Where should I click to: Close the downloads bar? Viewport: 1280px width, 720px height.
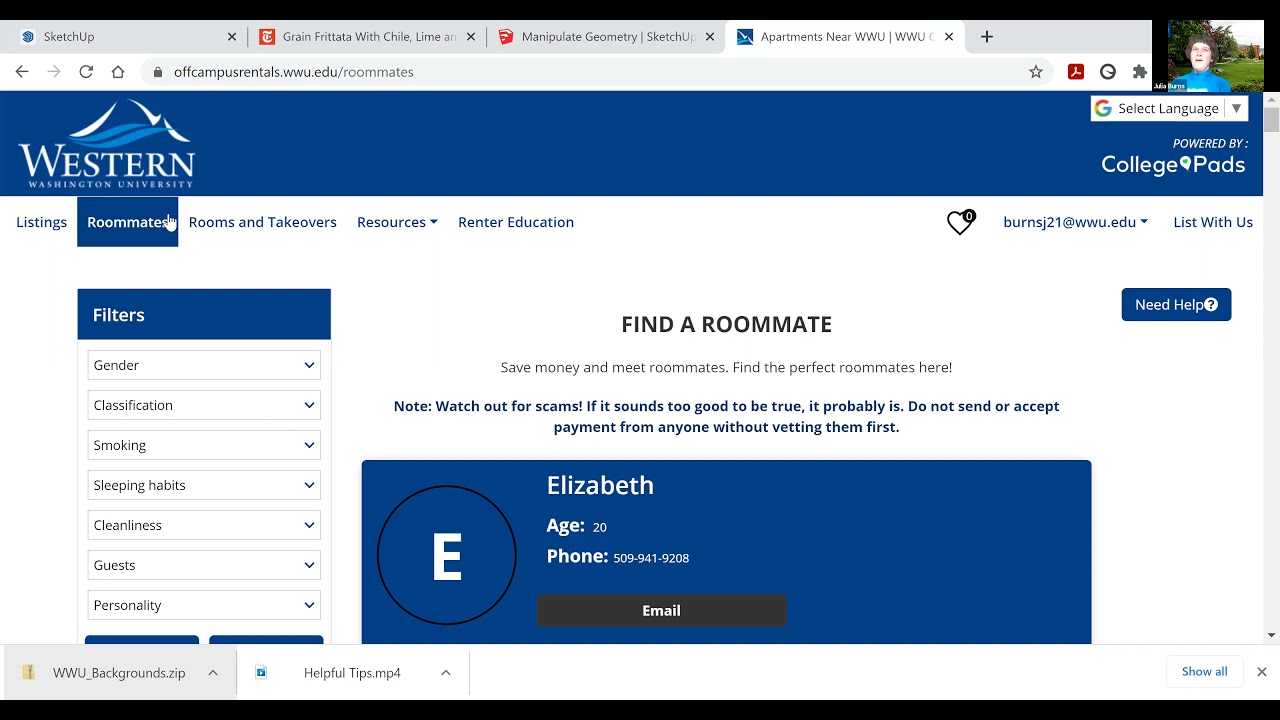(x=1262, y=672)
